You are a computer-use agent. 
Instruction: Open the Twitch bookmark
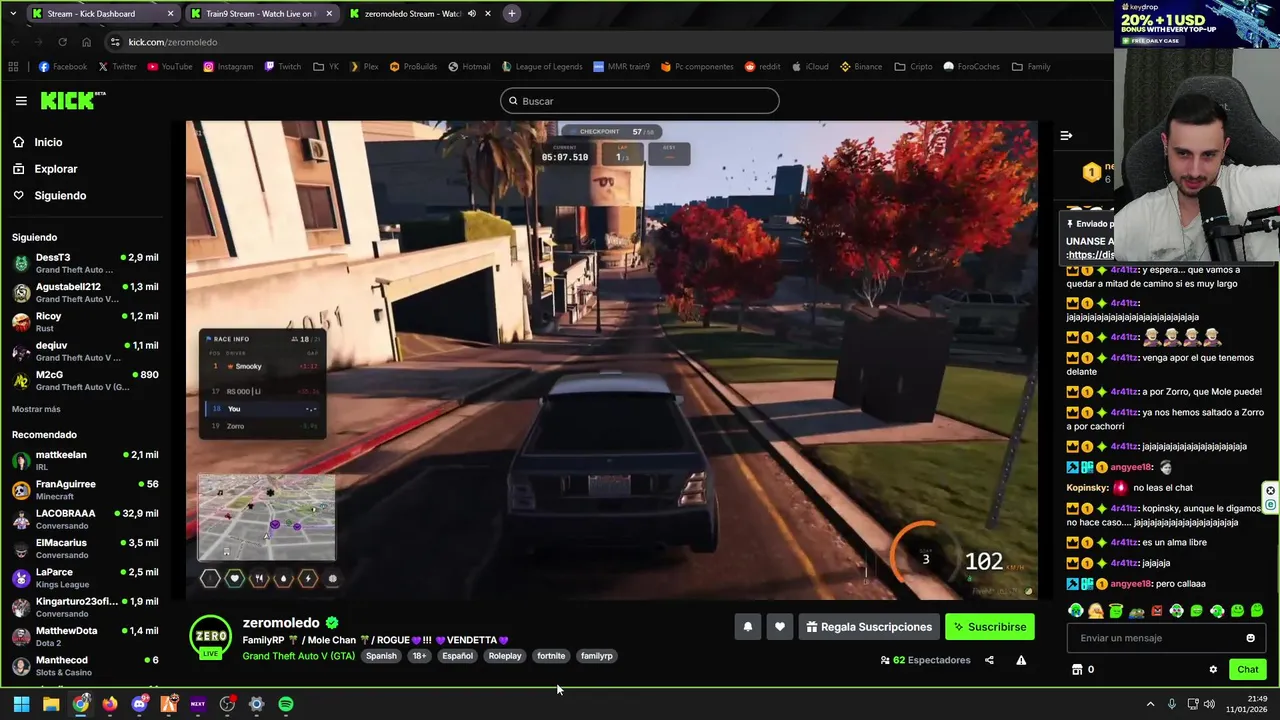pos(283,67)
